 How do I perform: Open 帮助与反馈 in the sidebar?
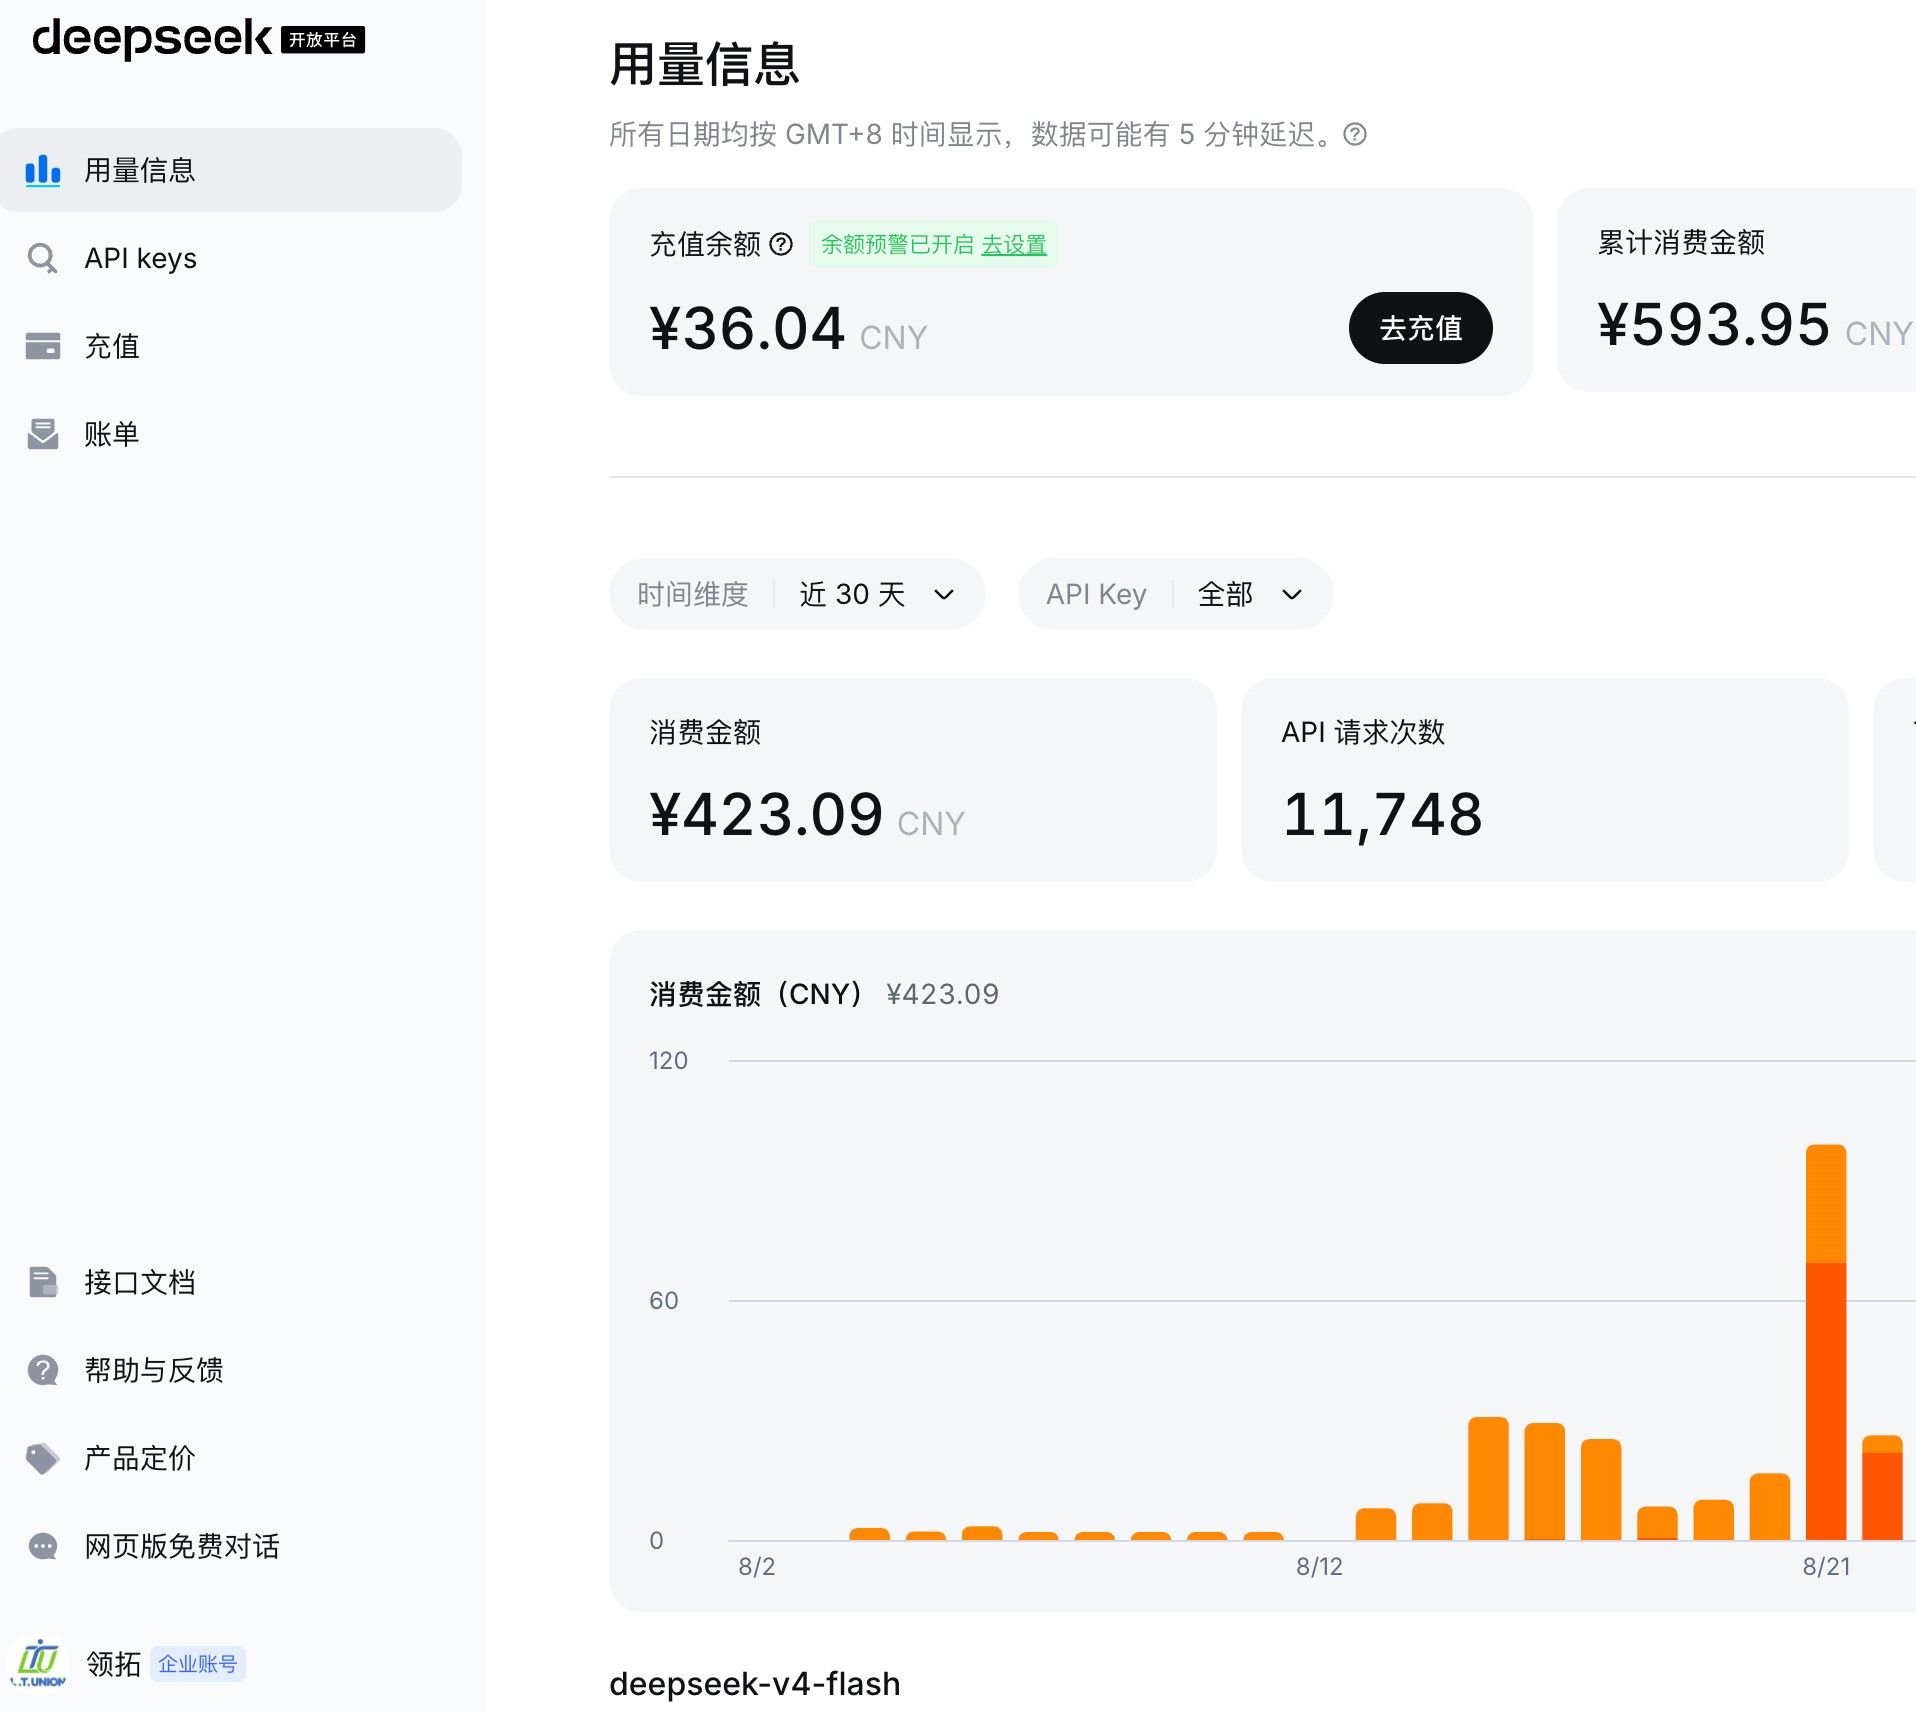(231, 1370)
